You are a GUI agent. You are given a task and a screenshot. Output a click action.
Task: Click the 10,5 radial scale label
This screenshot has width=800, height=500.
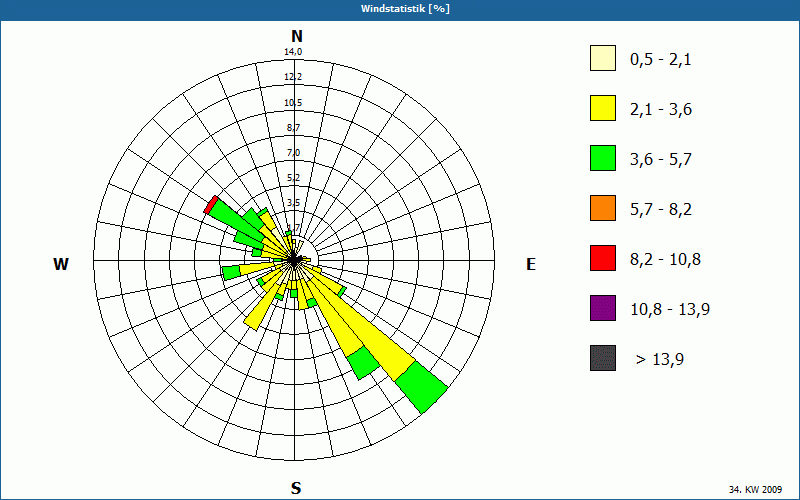point(293,103)
